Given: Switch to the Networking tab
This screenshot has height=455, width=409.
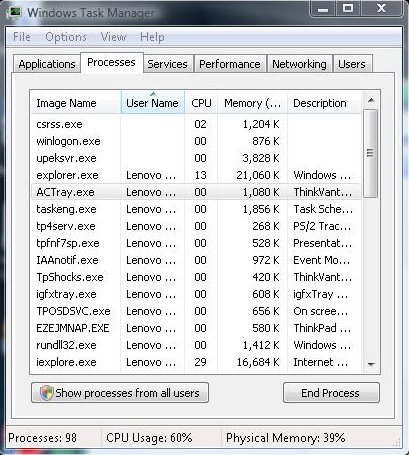Looking at the screenshot, I should 299,64.
